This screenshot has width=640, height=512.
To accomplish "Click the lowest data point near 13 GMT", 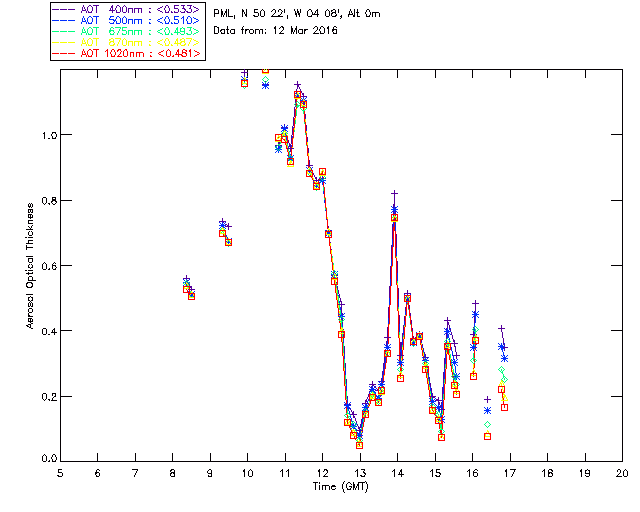I will point(359,445).
